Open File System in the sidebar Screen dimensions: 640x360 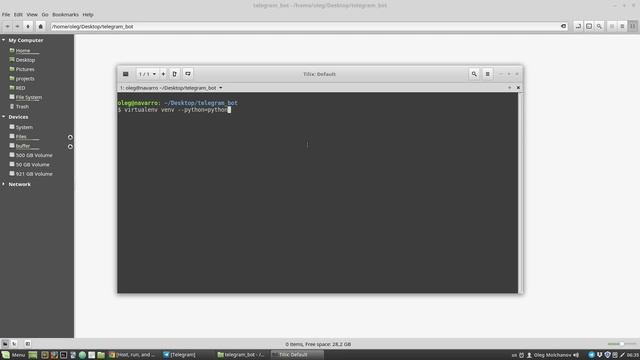click(x=29, y=98)
